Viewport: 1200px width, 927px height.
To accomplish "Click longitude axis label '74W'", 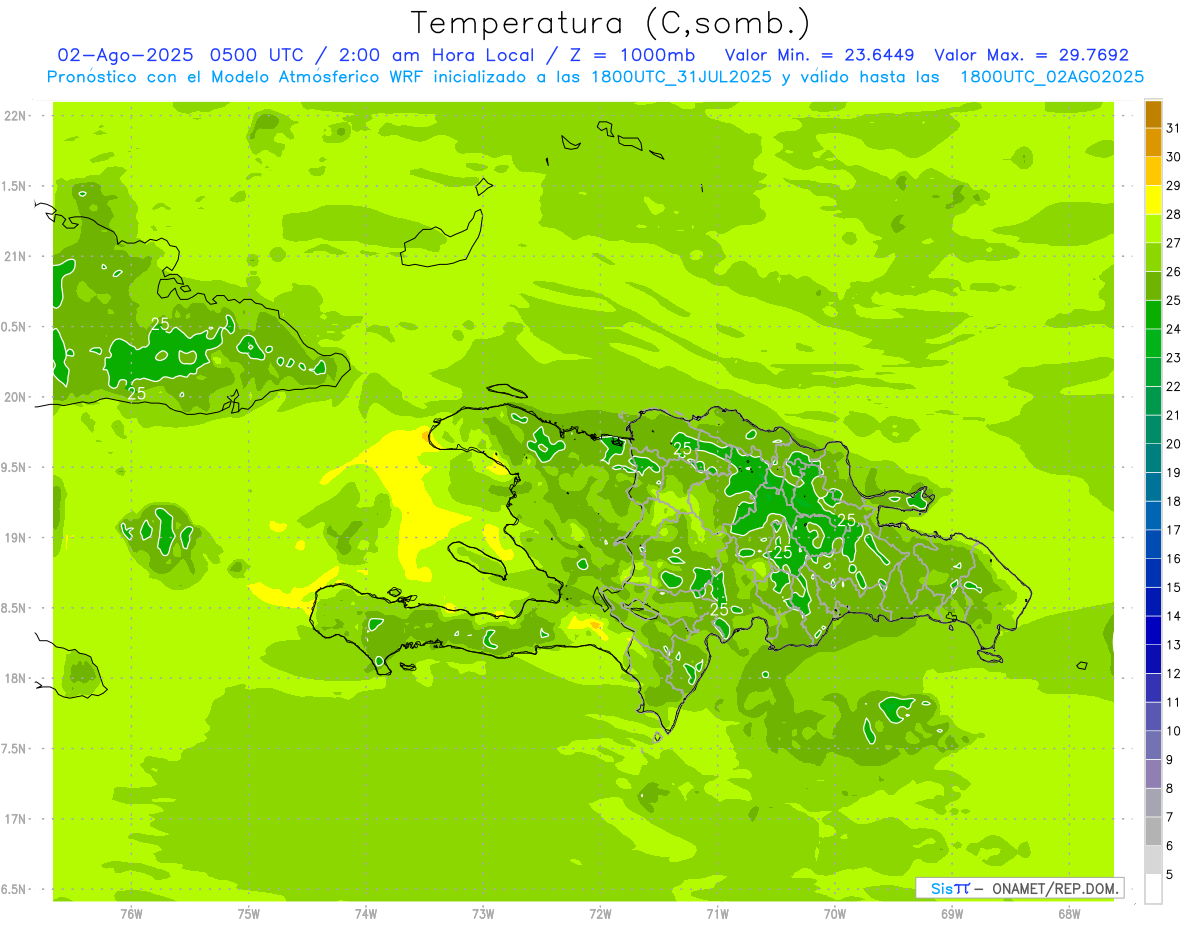I will point(366,914).
